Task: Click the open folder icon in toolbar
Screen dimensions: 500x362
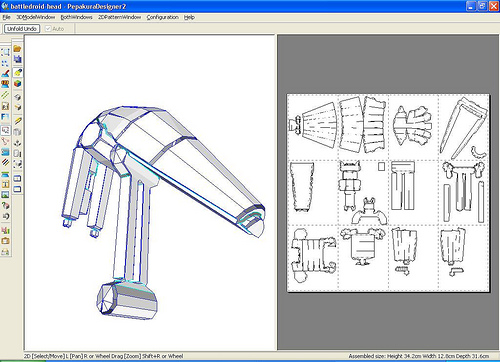Action: pyautogui.click(x=17, y=49)
